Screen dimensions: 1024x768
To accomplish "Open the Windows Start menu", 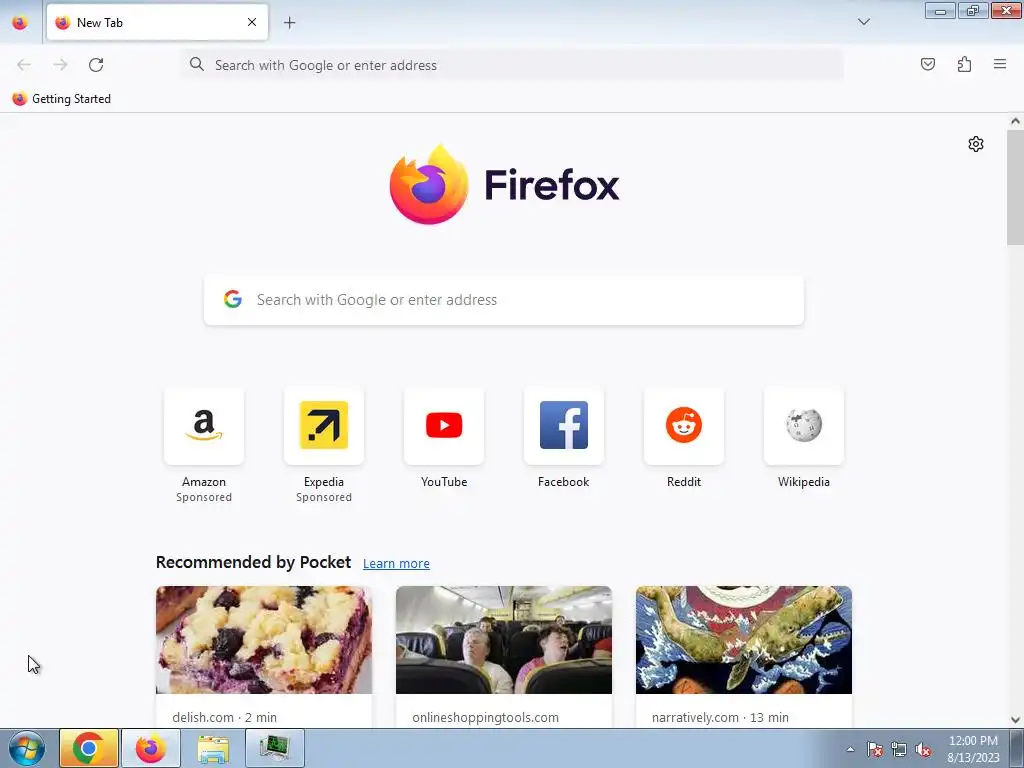I will pyautogui.click(x=27, y=748).
